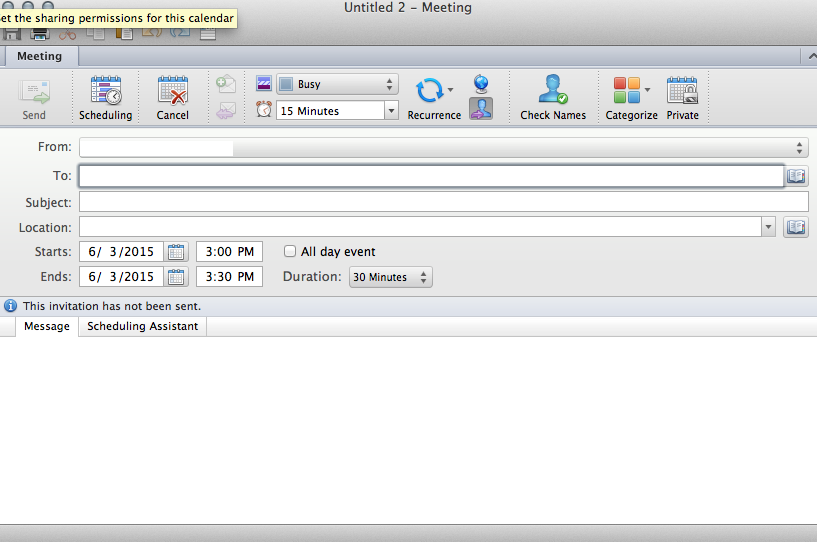Viewport: 817px width, 542px height.
Task: Click the Ends time field 3:30 PM
Action: (229, 277)
